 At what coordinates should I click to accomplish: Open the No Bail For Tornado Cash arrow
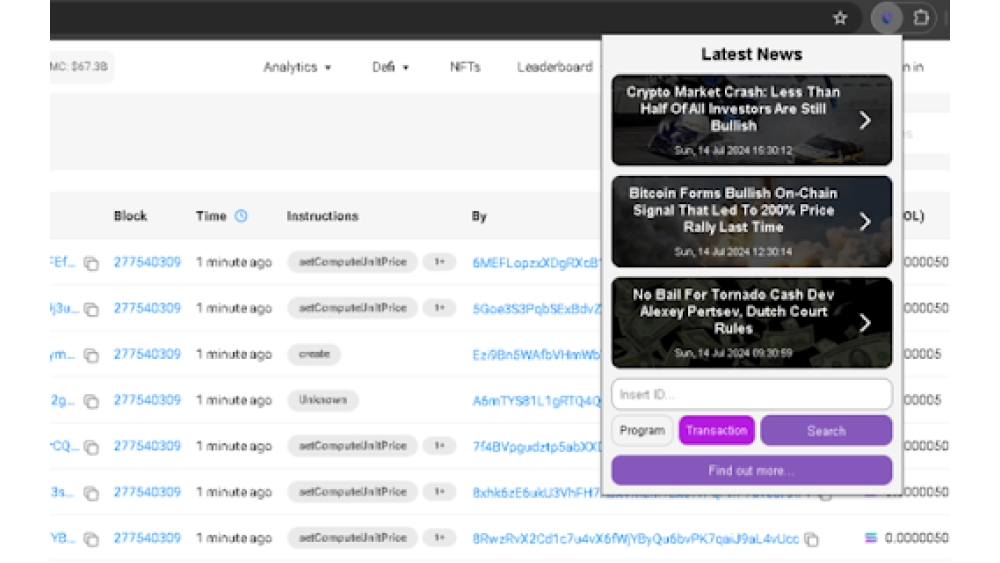[x=865, y=323]
